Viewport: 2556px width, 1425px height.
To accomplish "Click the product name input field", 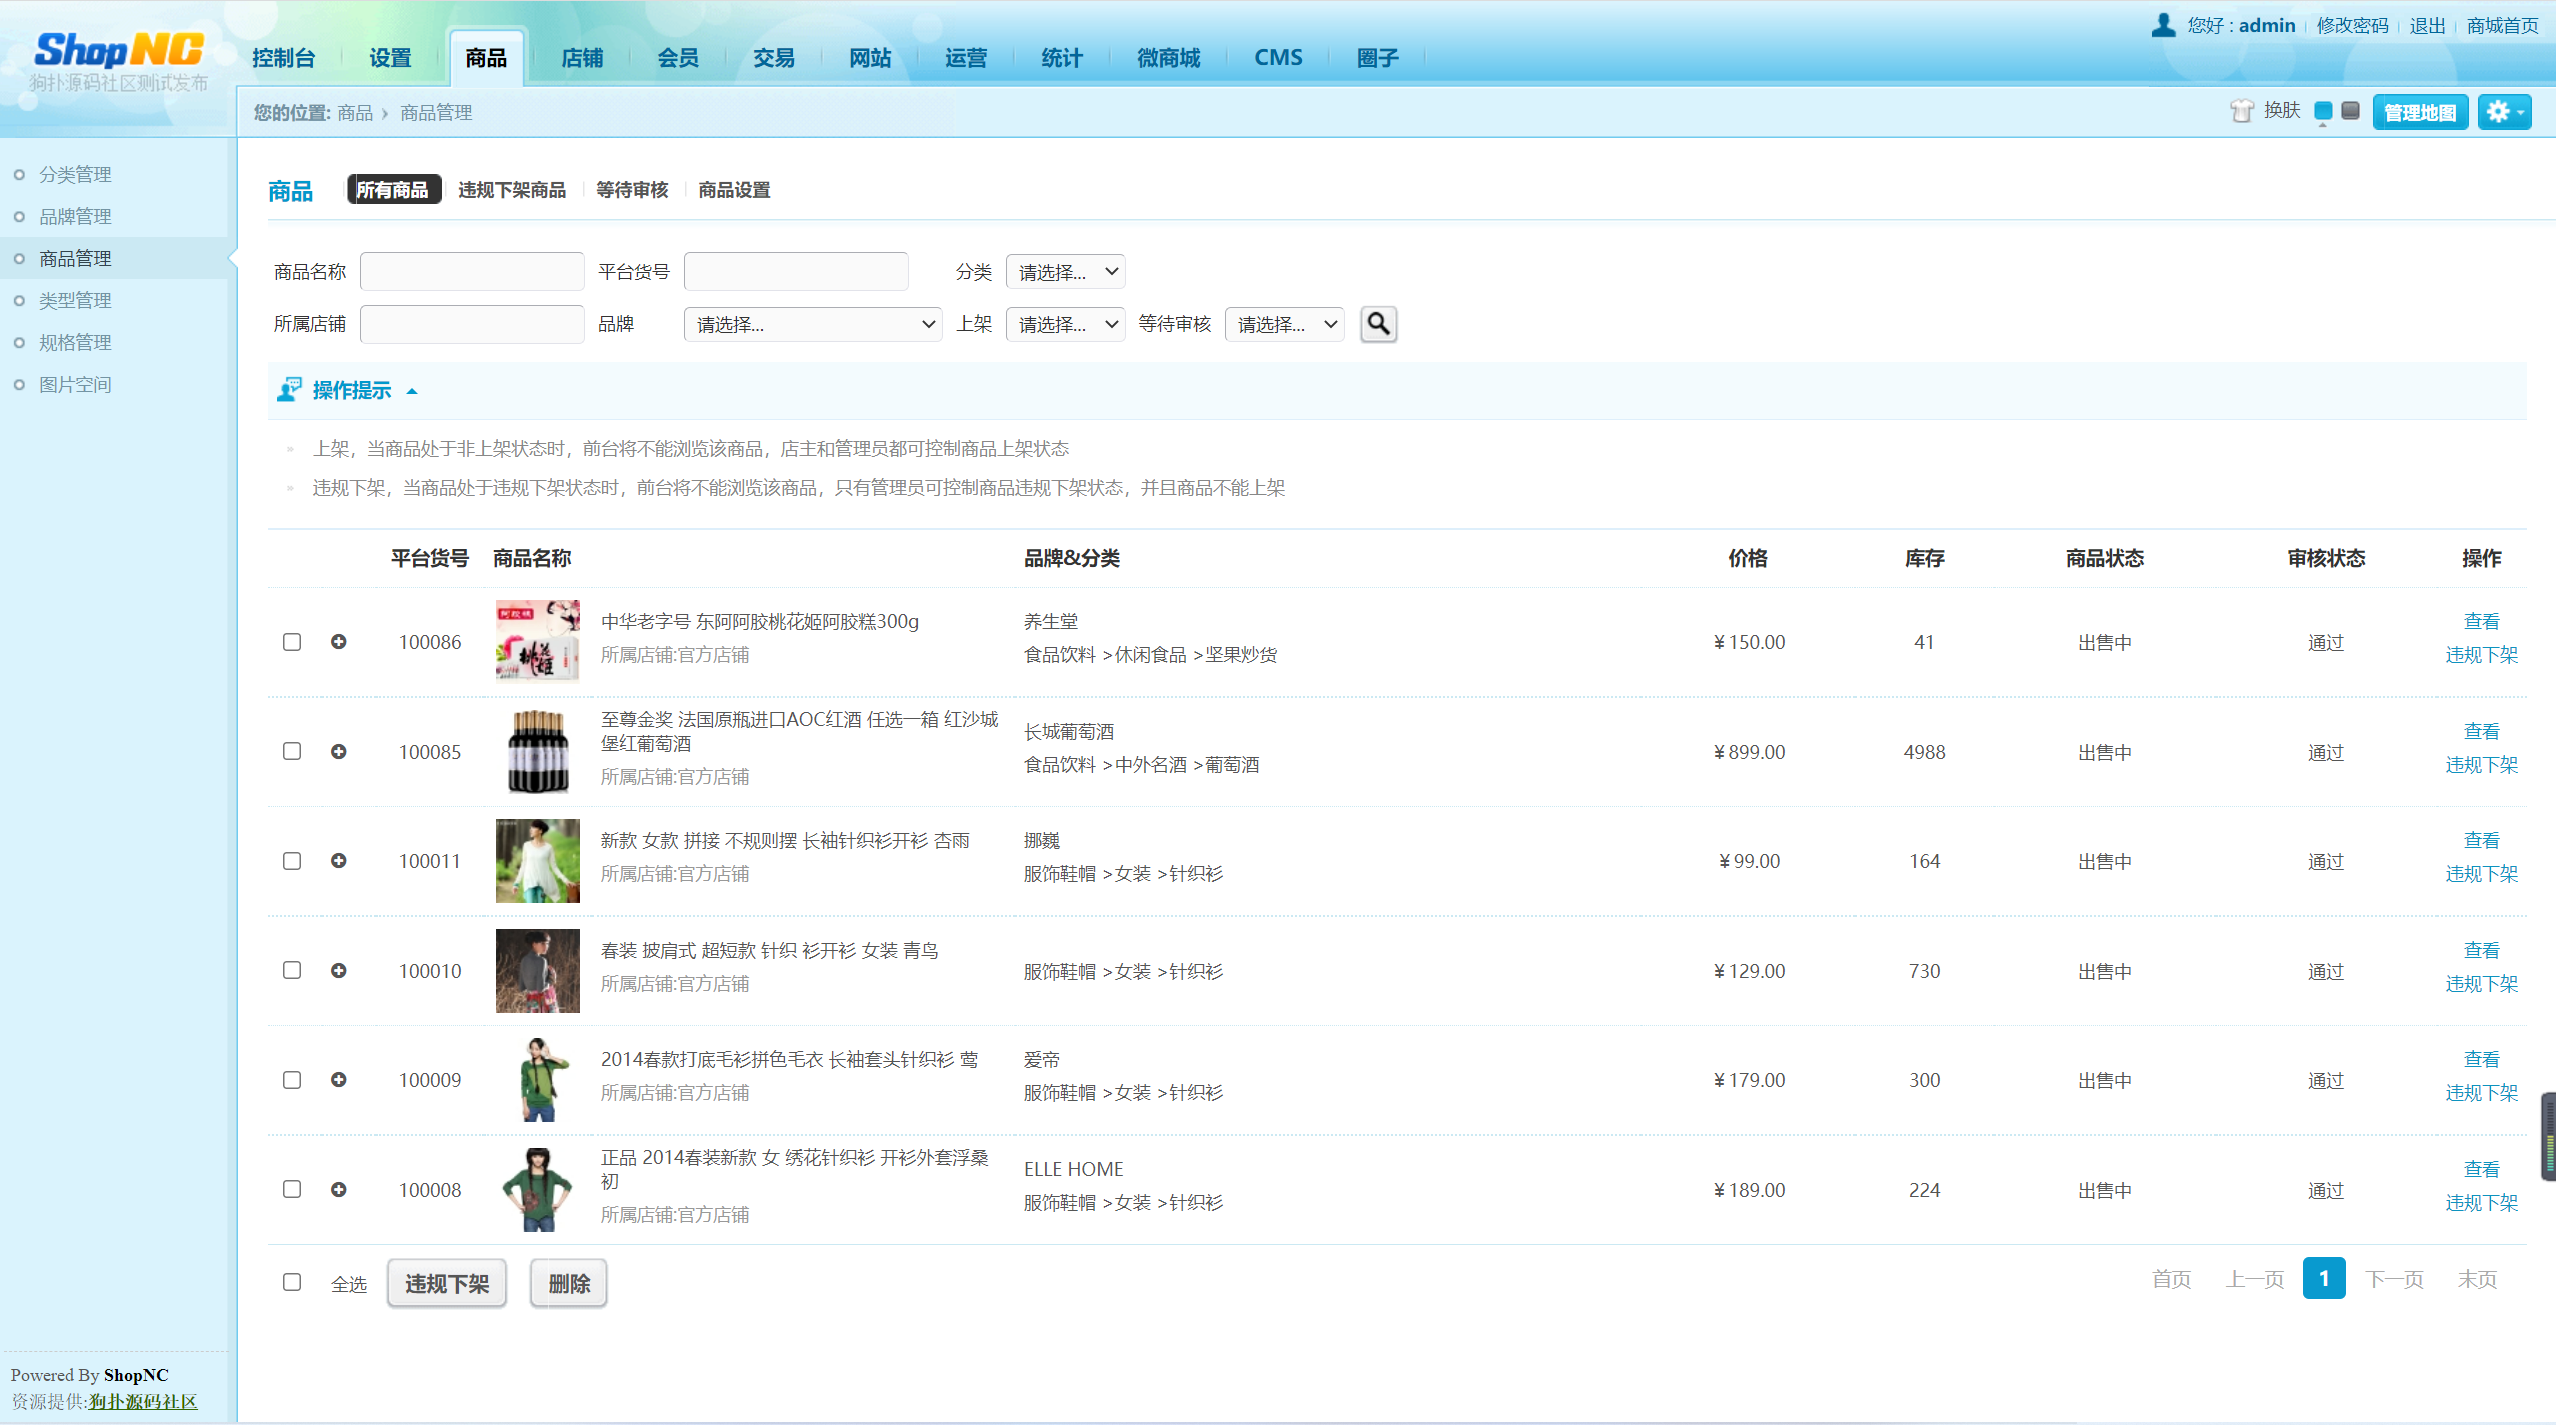I will [x=472, y=272].
